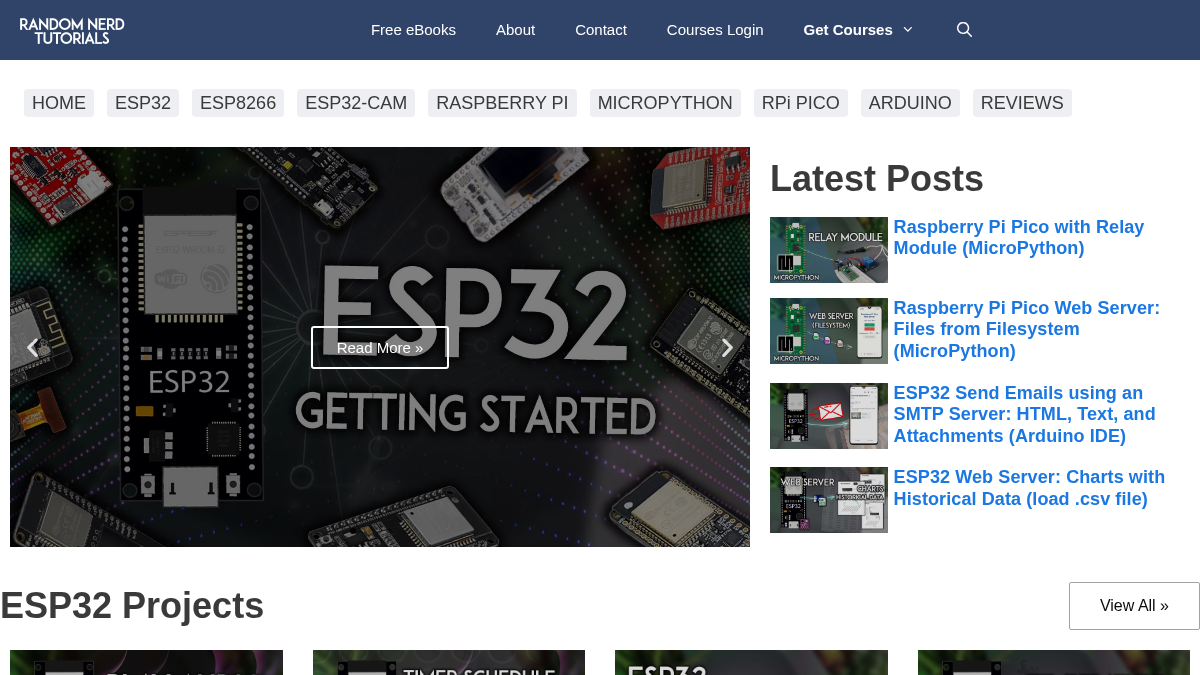Select the ESP8266 category tab
The height and width of the screenshot is (675, 1200).
coord(238,103)
